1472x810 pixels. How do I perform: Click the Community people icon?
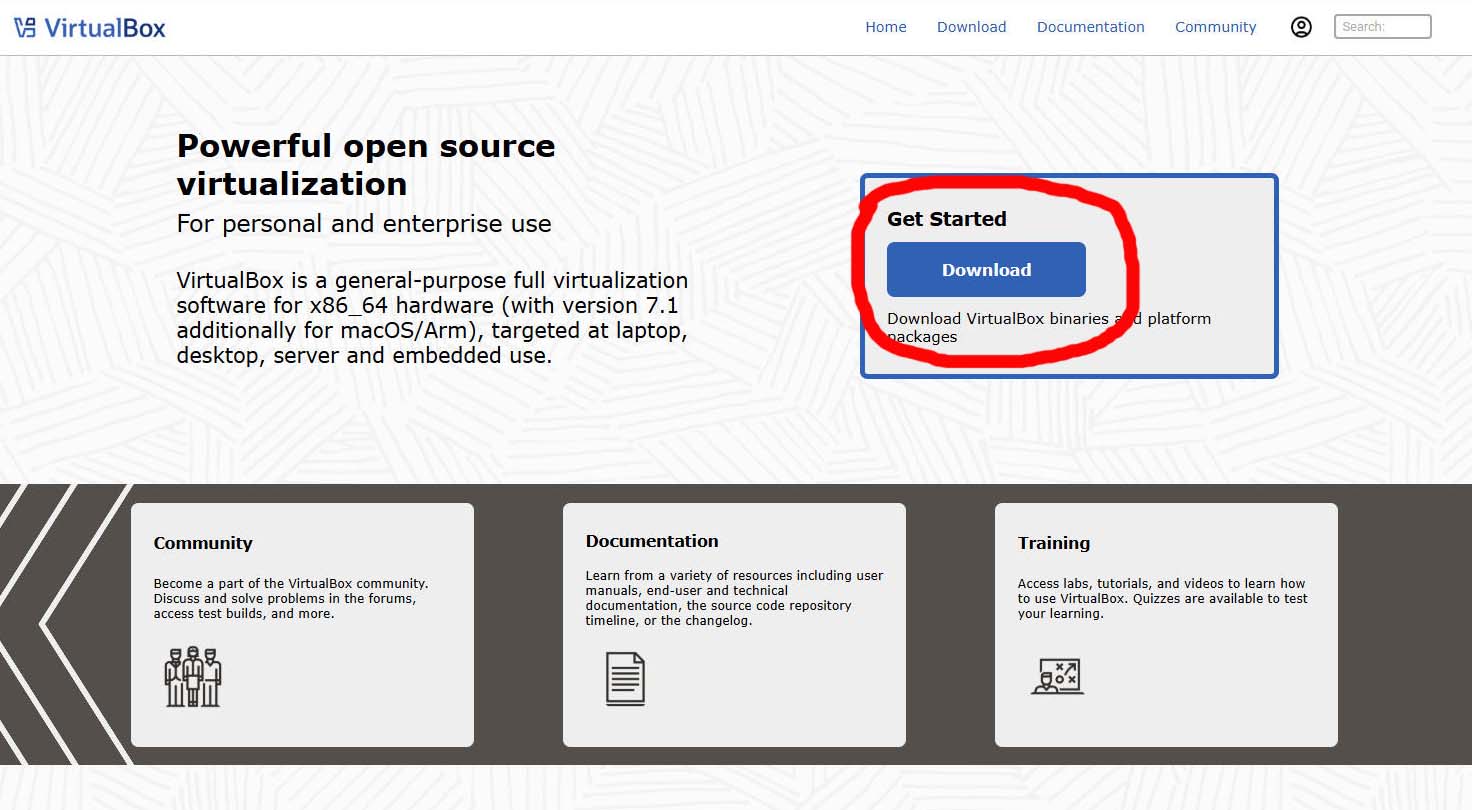192,677
